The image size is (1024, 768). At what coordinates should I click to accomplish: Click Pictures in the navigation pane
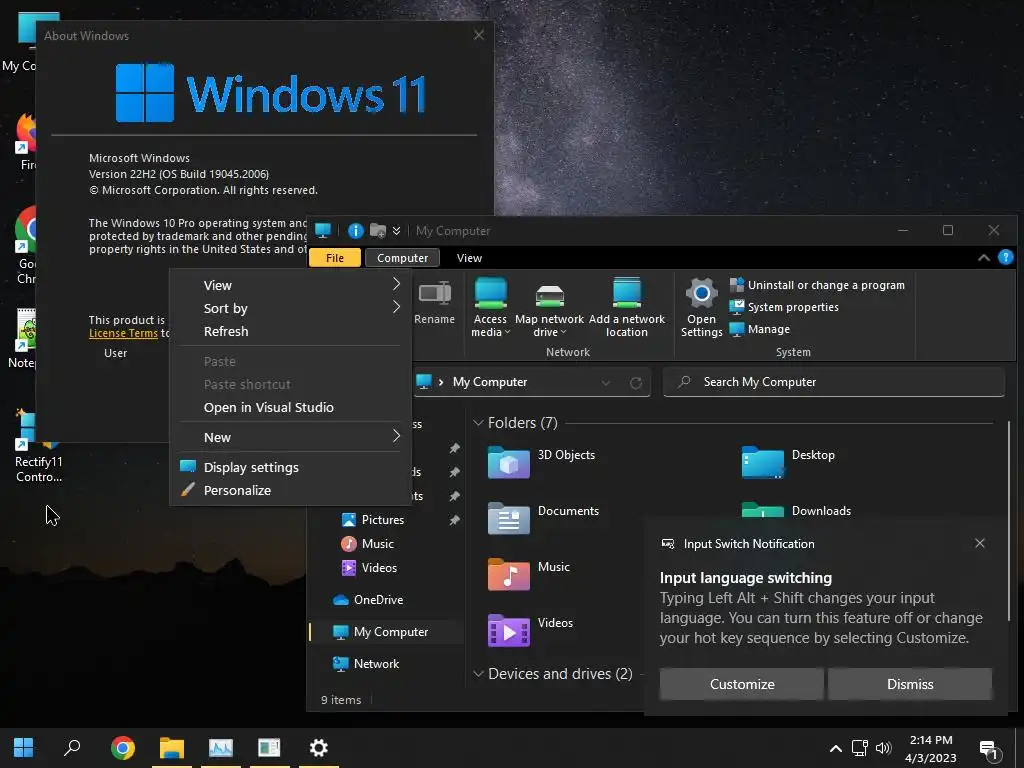(373, 520)
